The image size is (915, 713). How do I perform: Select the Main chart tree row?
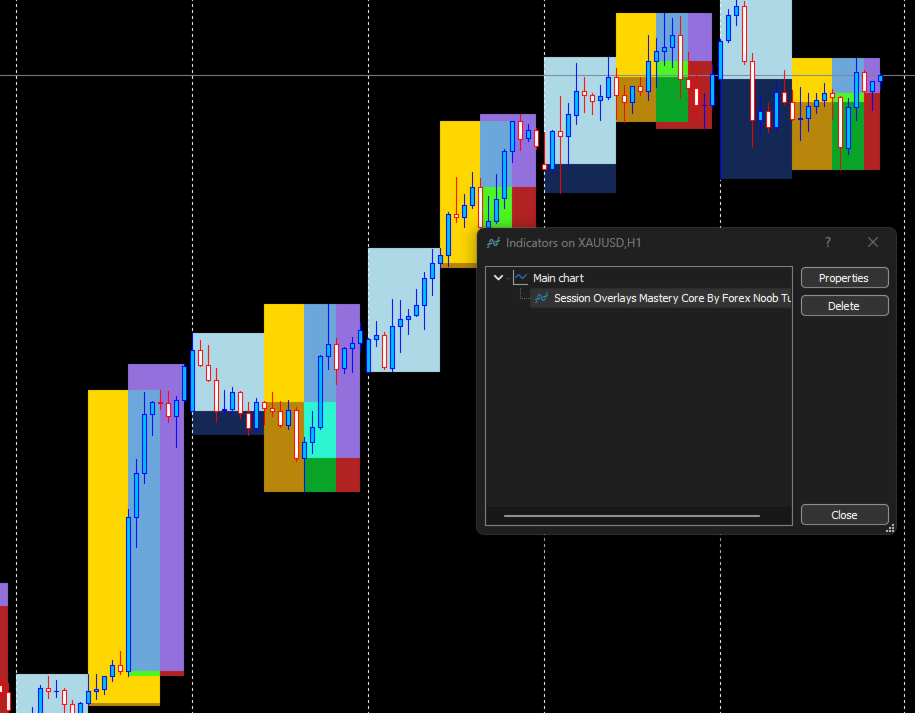(x=638, y=278)
